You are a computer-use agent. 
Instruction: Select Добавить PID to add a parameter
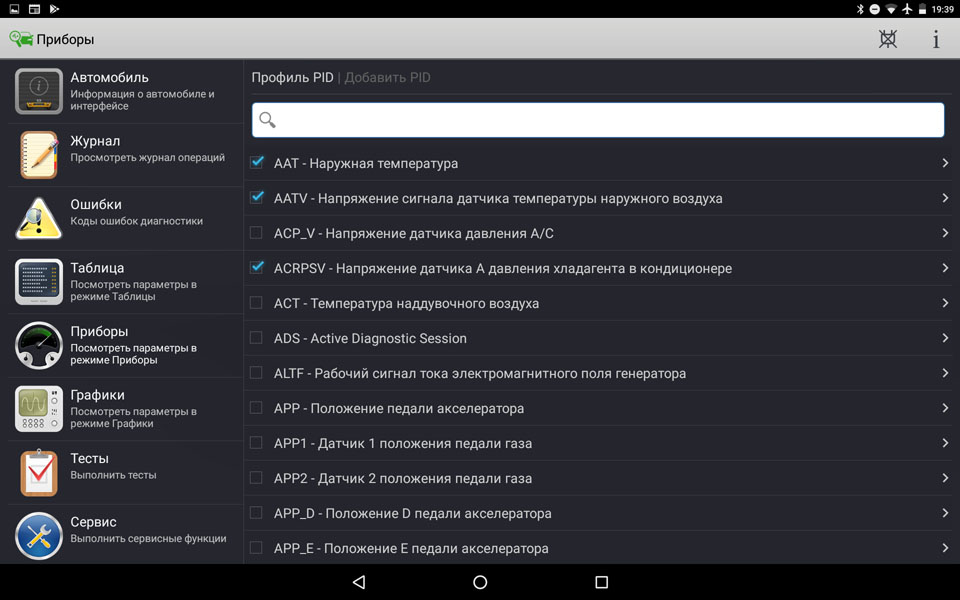pos(385,76)
